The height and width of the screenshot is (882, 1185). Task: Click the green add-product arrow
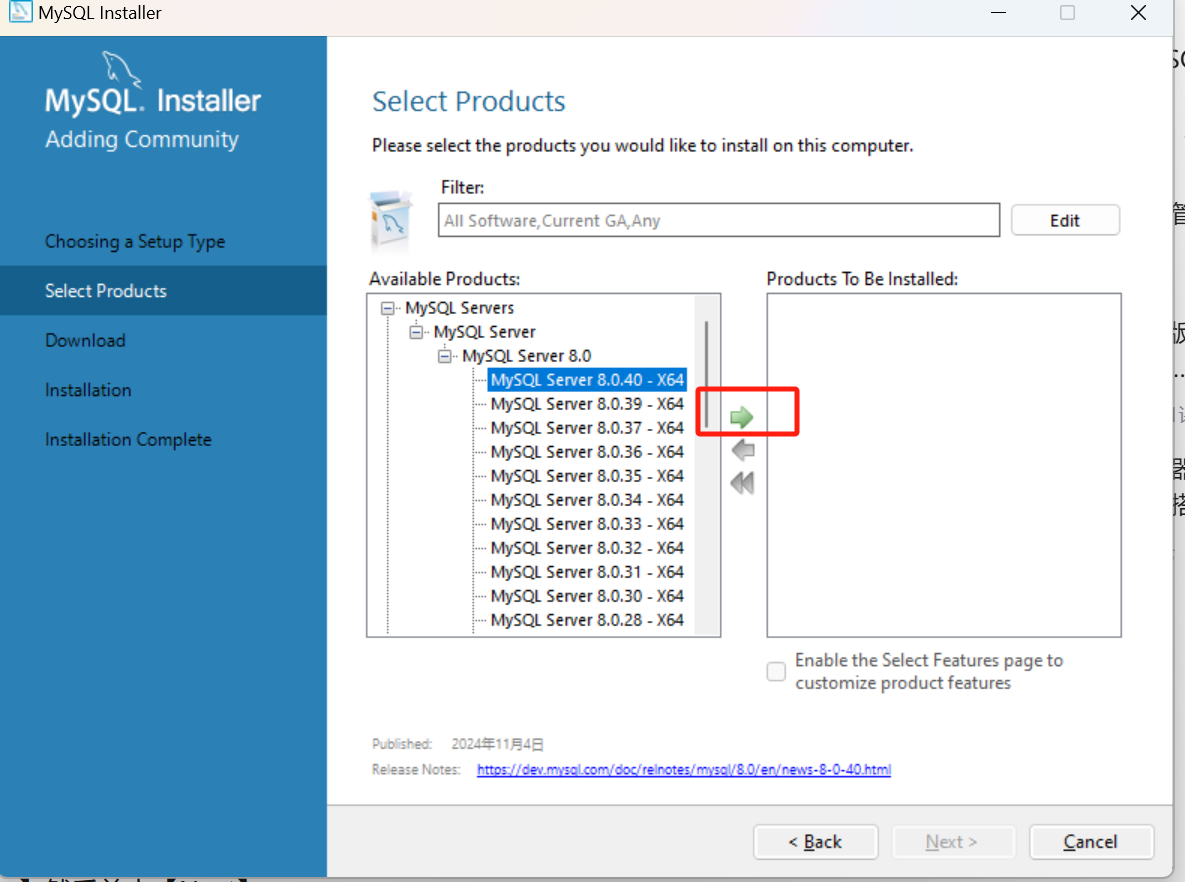click(x=741, y=416)
